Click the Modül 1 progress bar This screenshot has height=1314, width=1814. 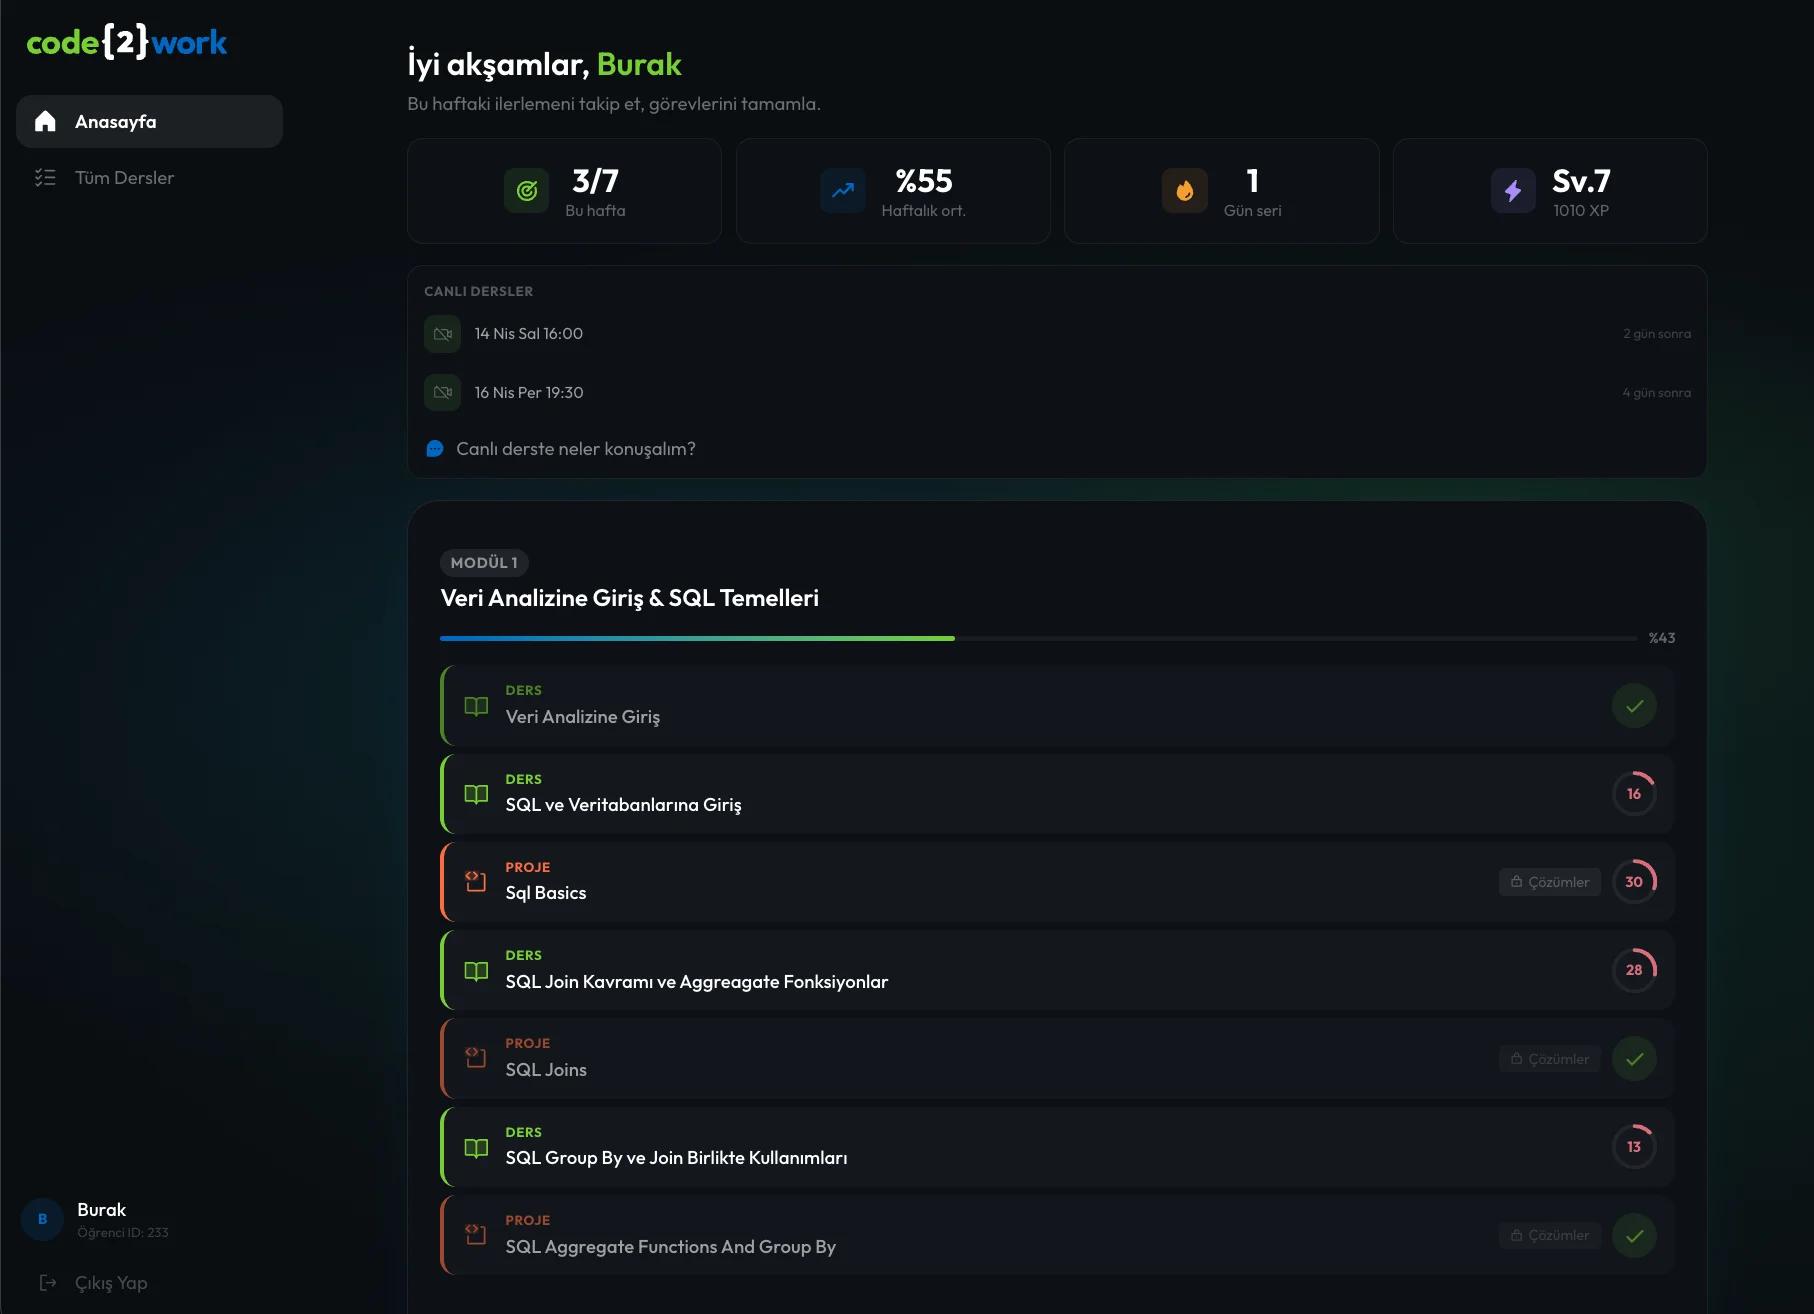(1038, 638)
